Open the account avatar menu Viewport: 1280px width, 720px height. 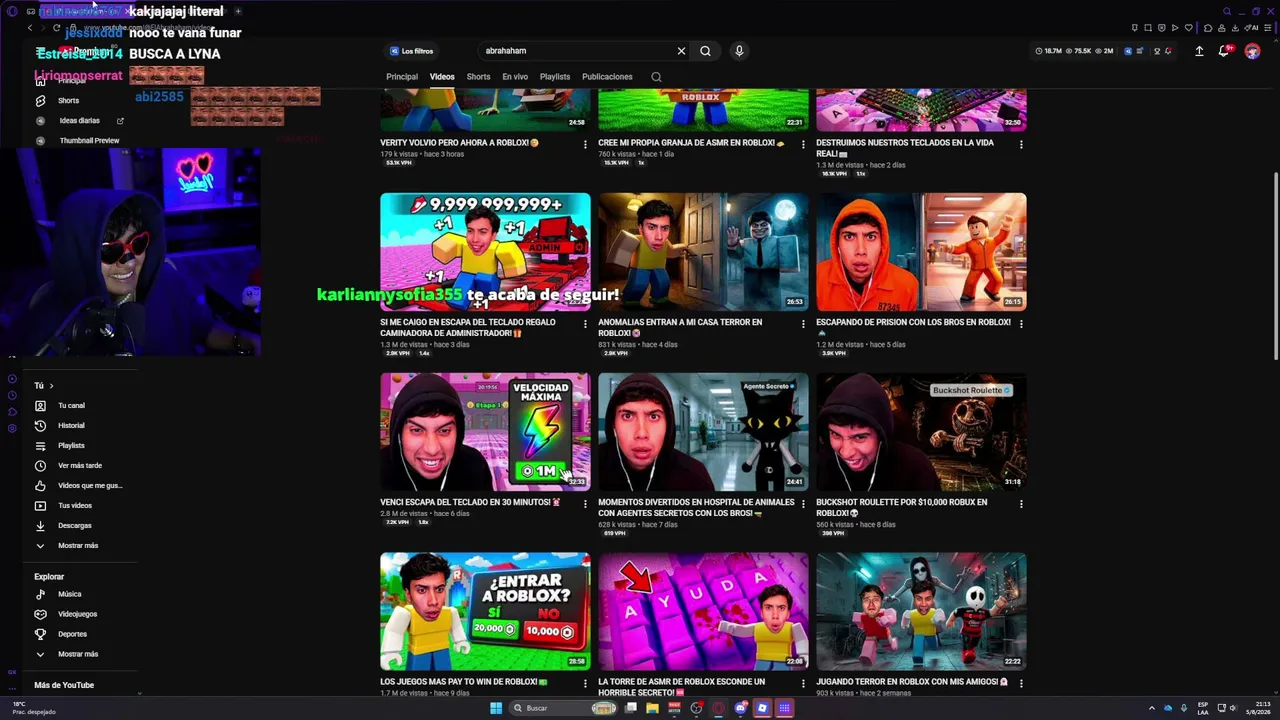coord(1252,51)
